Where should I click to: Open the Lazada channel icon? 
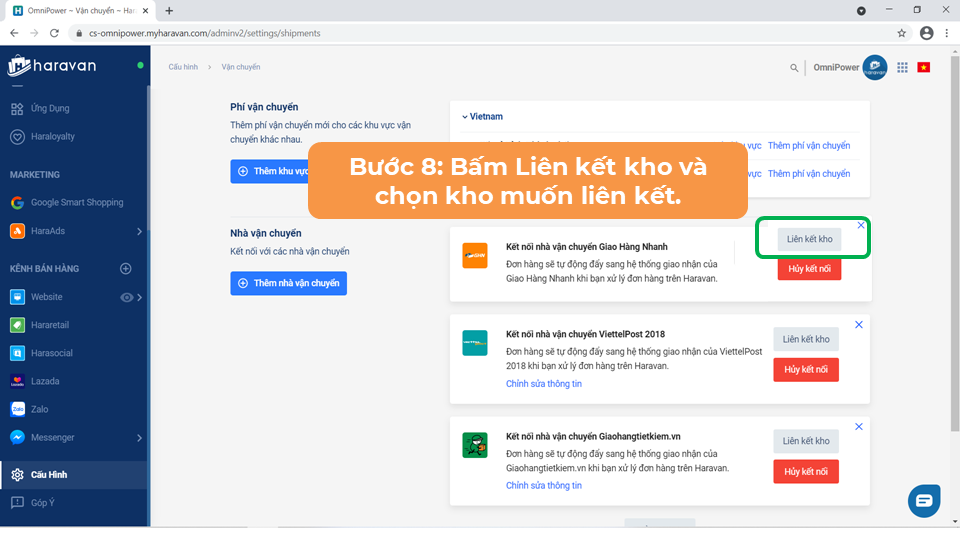(x=17, y=381)
